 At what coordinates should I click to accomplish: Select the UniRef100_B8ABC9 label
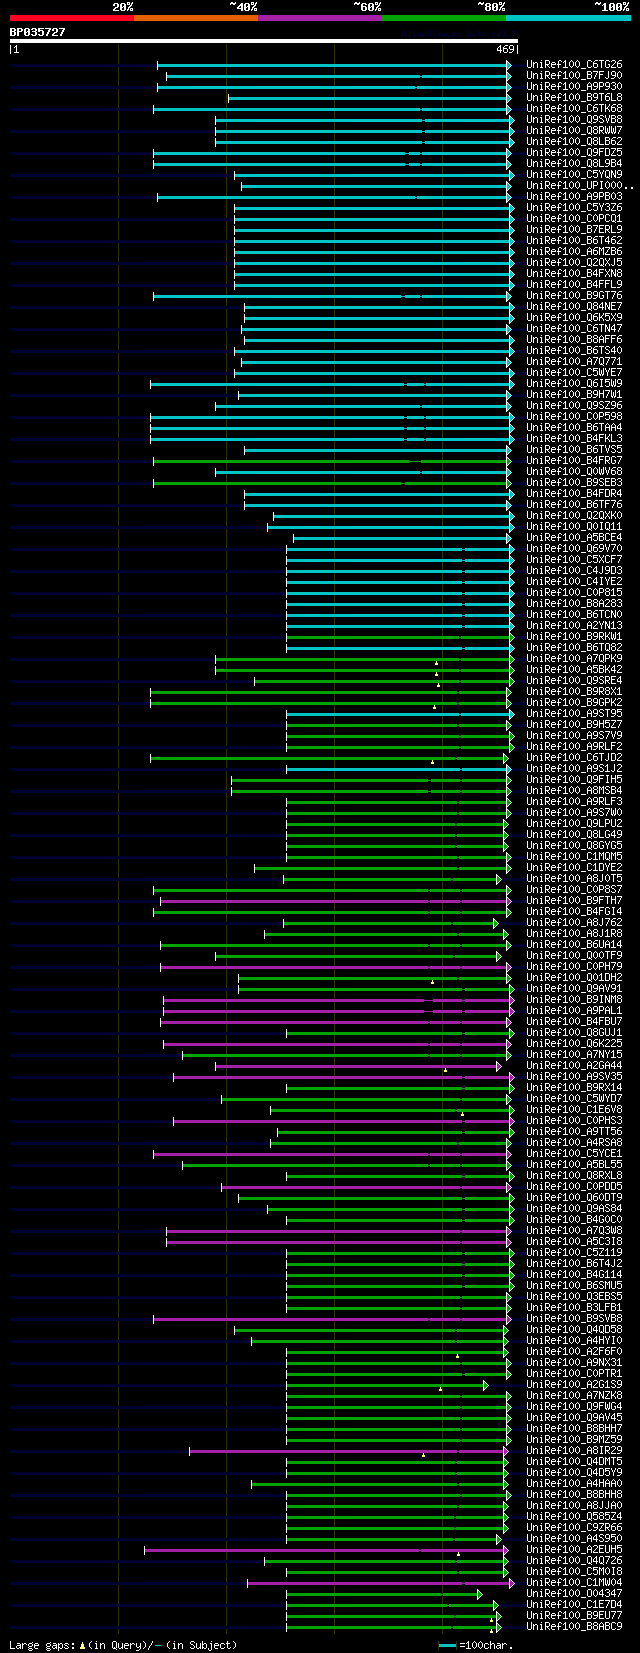(x=574, y=1626)
